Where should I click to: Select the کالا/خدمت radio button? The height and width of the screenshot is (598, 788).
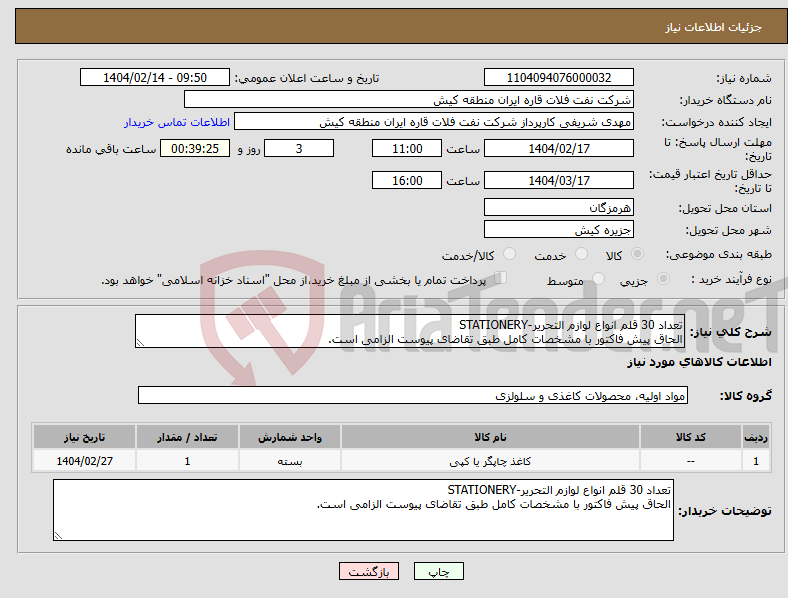510,254
